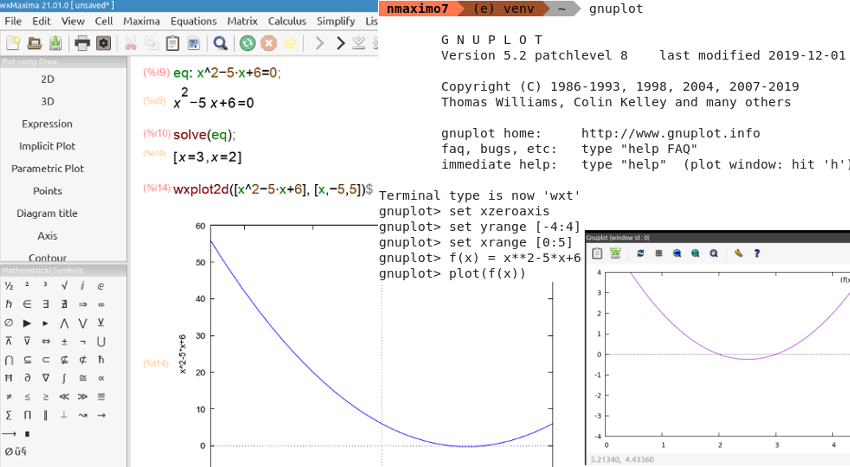This screenshot has height=467, width=850.
Task: Click the Points button
Action: click(x=48, y=191)
